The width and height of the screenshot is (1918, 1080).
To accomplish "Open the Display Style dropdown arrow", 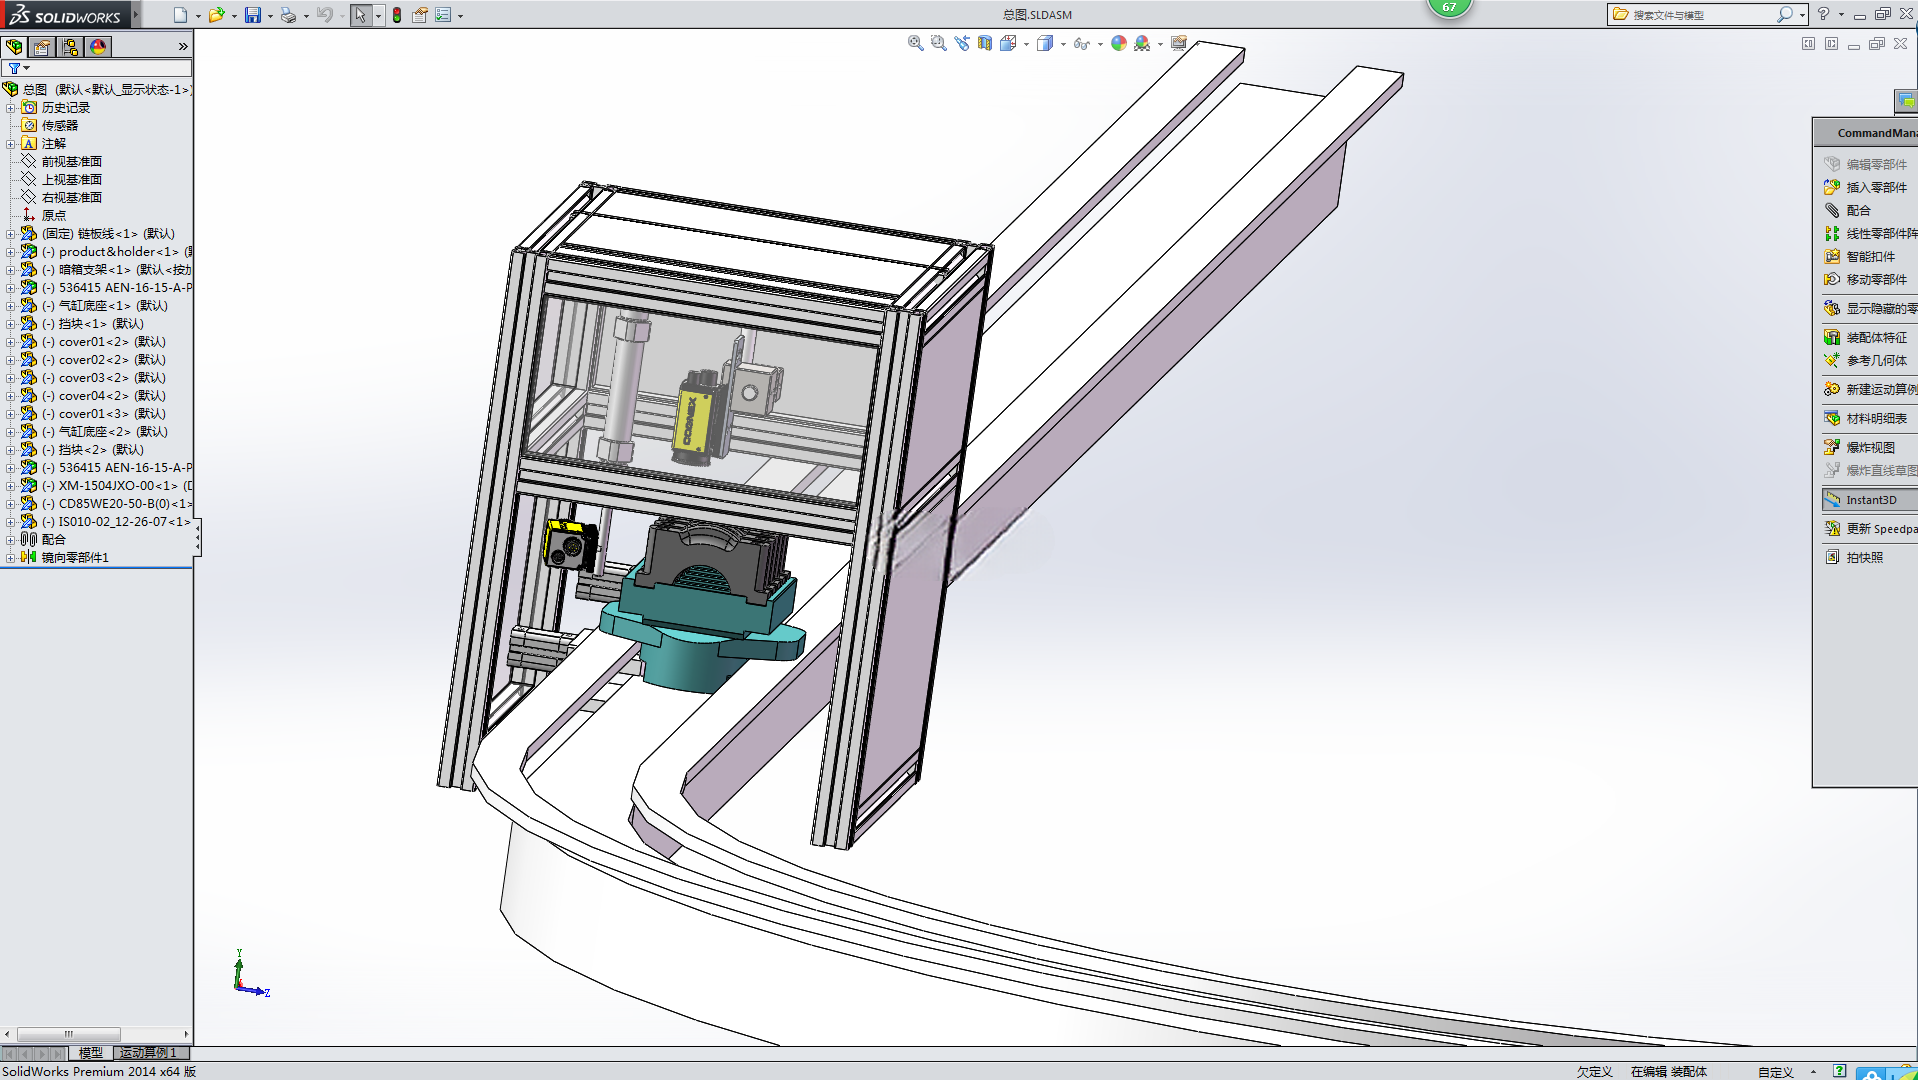I will pos(1063,44).
